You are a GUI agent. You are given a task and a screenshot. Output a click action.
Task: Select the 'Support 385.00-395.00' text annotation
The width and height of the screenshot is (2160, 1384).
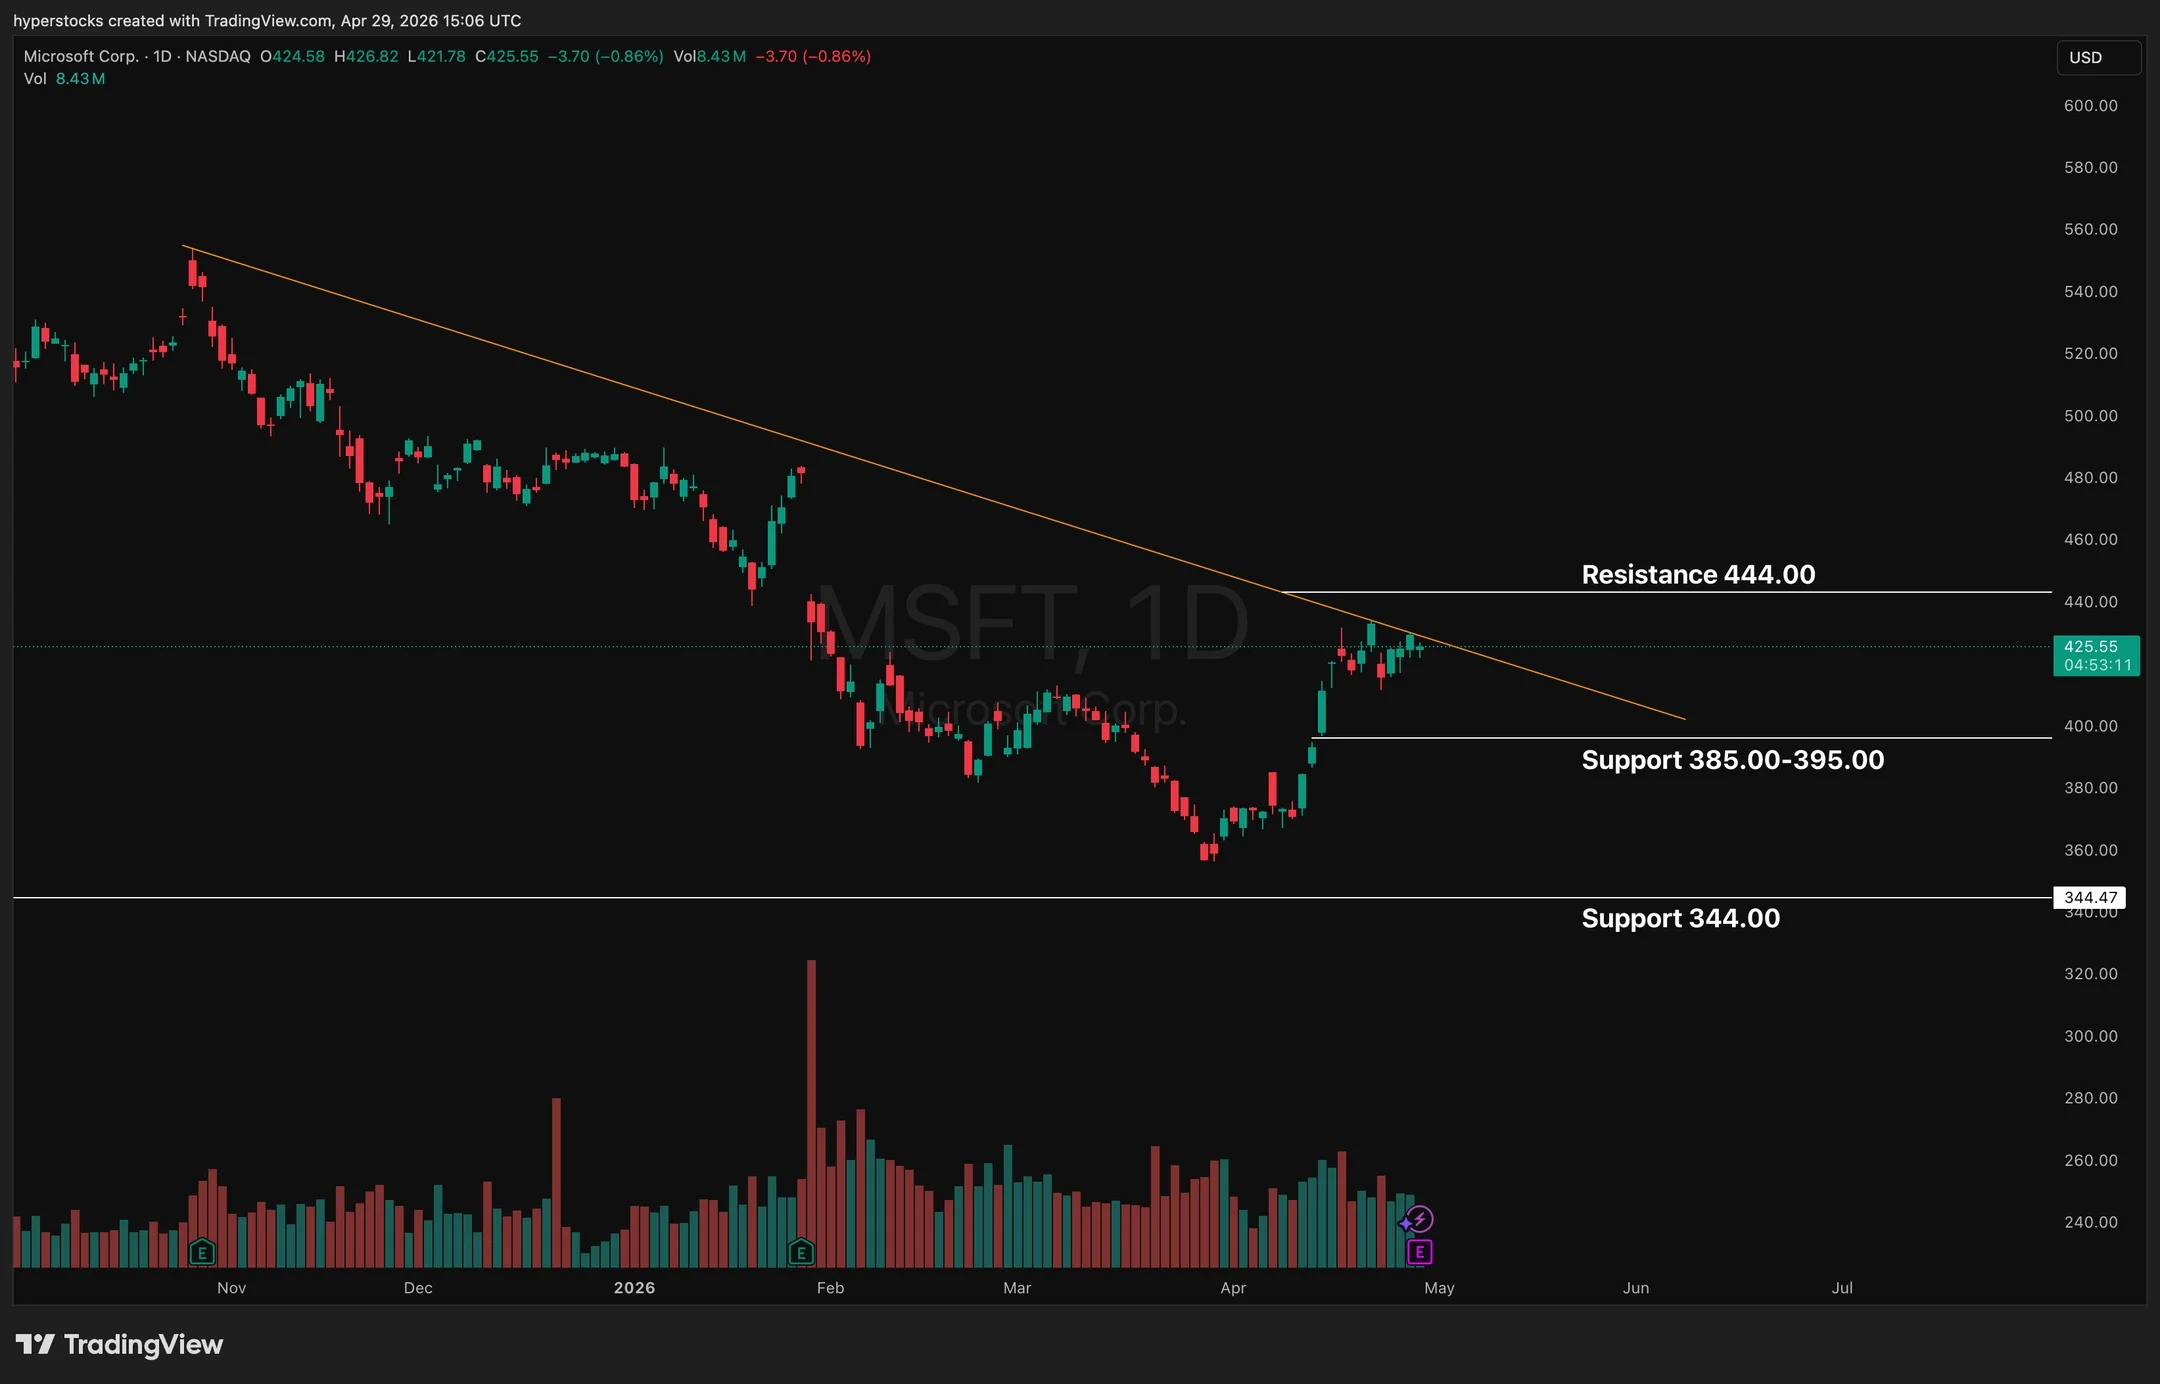pyautogui.click(x=1733, y=760)
